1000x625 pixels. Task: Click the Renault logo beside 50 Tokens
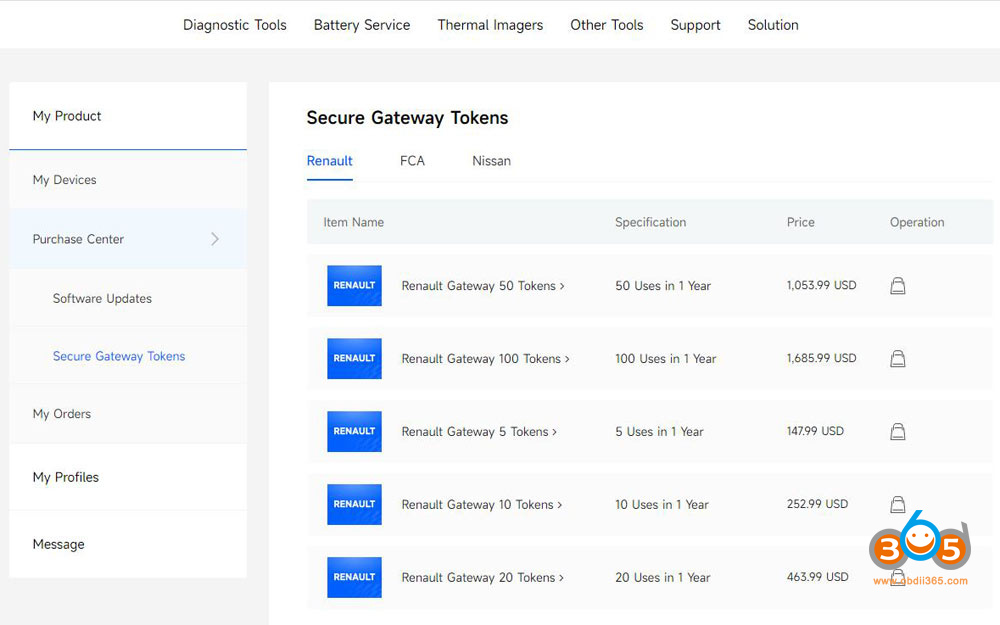coord(354,286)
